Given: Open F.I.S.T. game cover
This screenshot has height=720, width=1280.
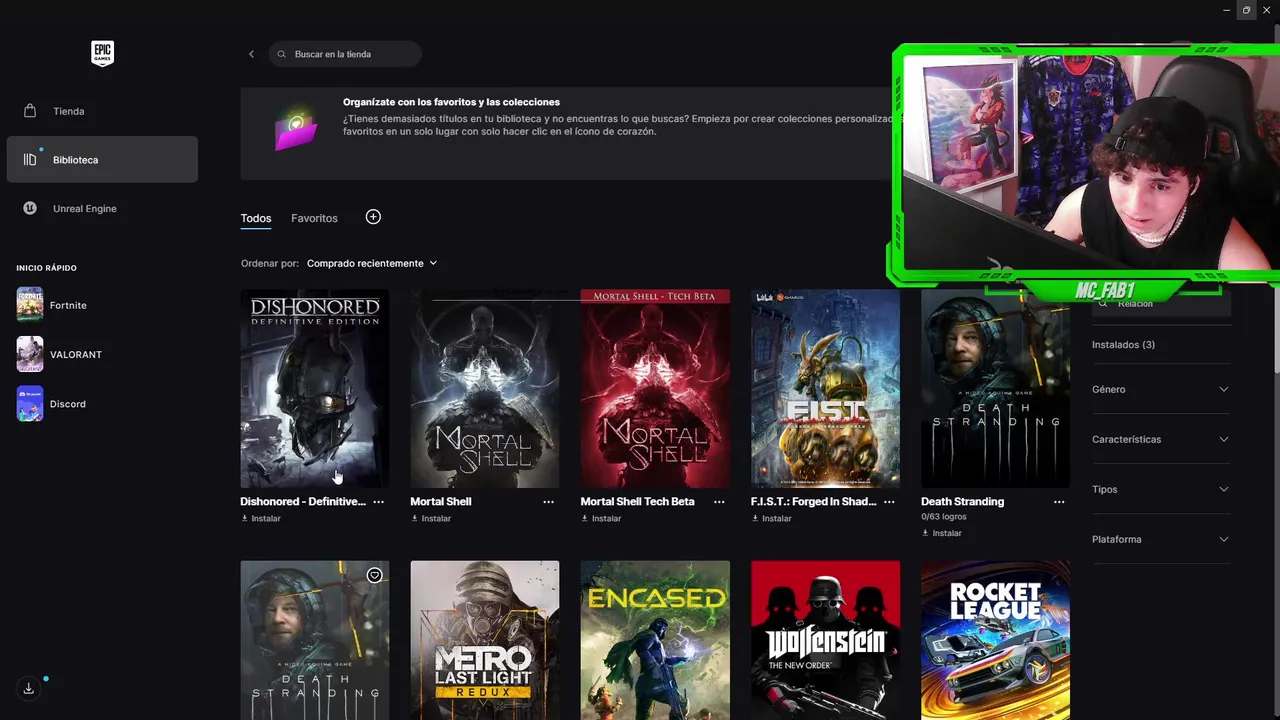Looking at the screenshot, I should click(825, 389).
